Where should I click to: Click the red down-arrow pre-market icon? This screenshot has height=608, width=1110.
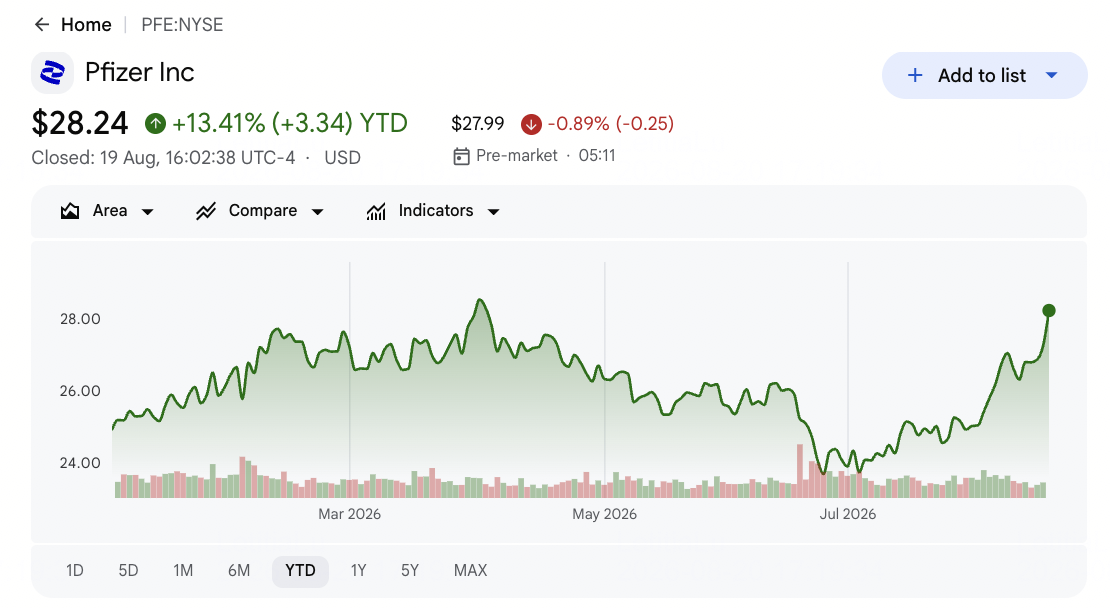pyautogui.click(x=531, y=124)
